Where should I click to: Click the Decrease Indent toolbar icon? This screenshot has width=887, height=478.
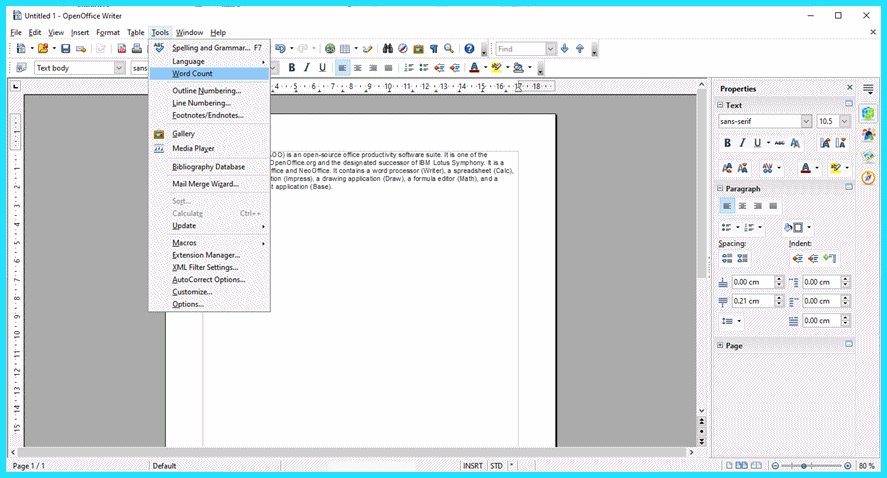[439, 68]
